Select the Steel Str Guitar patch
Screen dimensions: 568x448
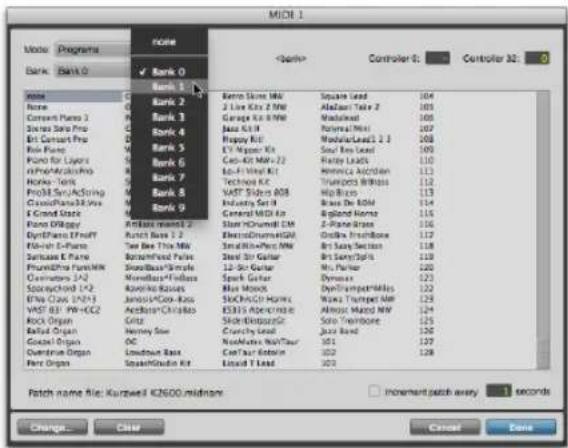tap(251, 256)
